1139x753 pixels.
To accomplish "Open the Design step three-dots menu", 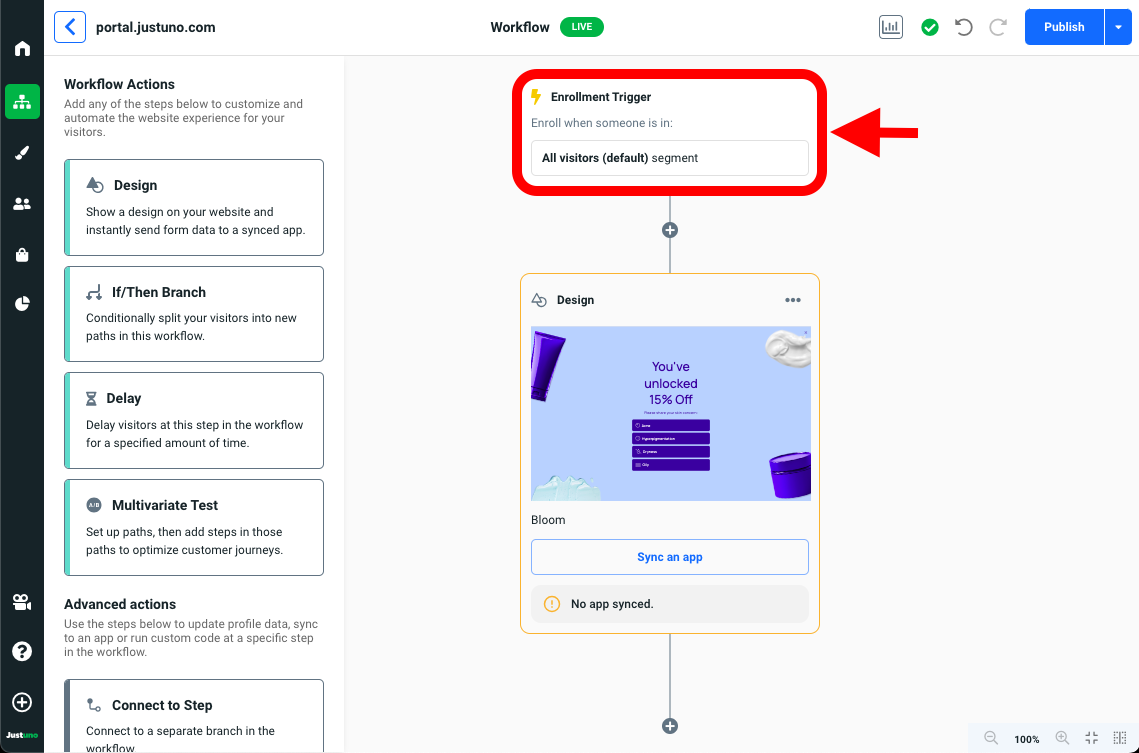I will tap(793, 300).
